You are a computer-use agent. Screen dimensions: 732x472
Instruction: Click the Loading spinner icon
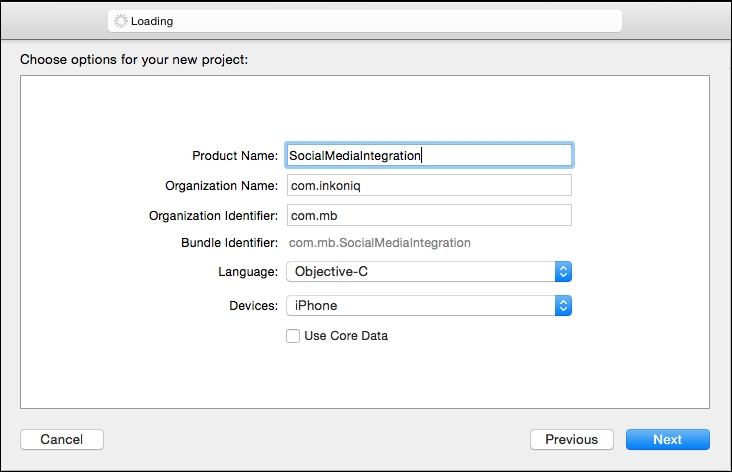[121, 21]
